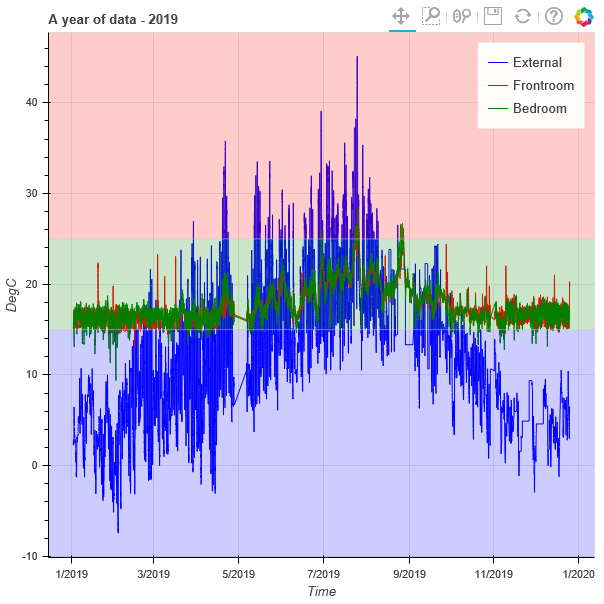Toggle the External series in legend
The width and height of the screenshot is (604, 604).
pos(537,62)
